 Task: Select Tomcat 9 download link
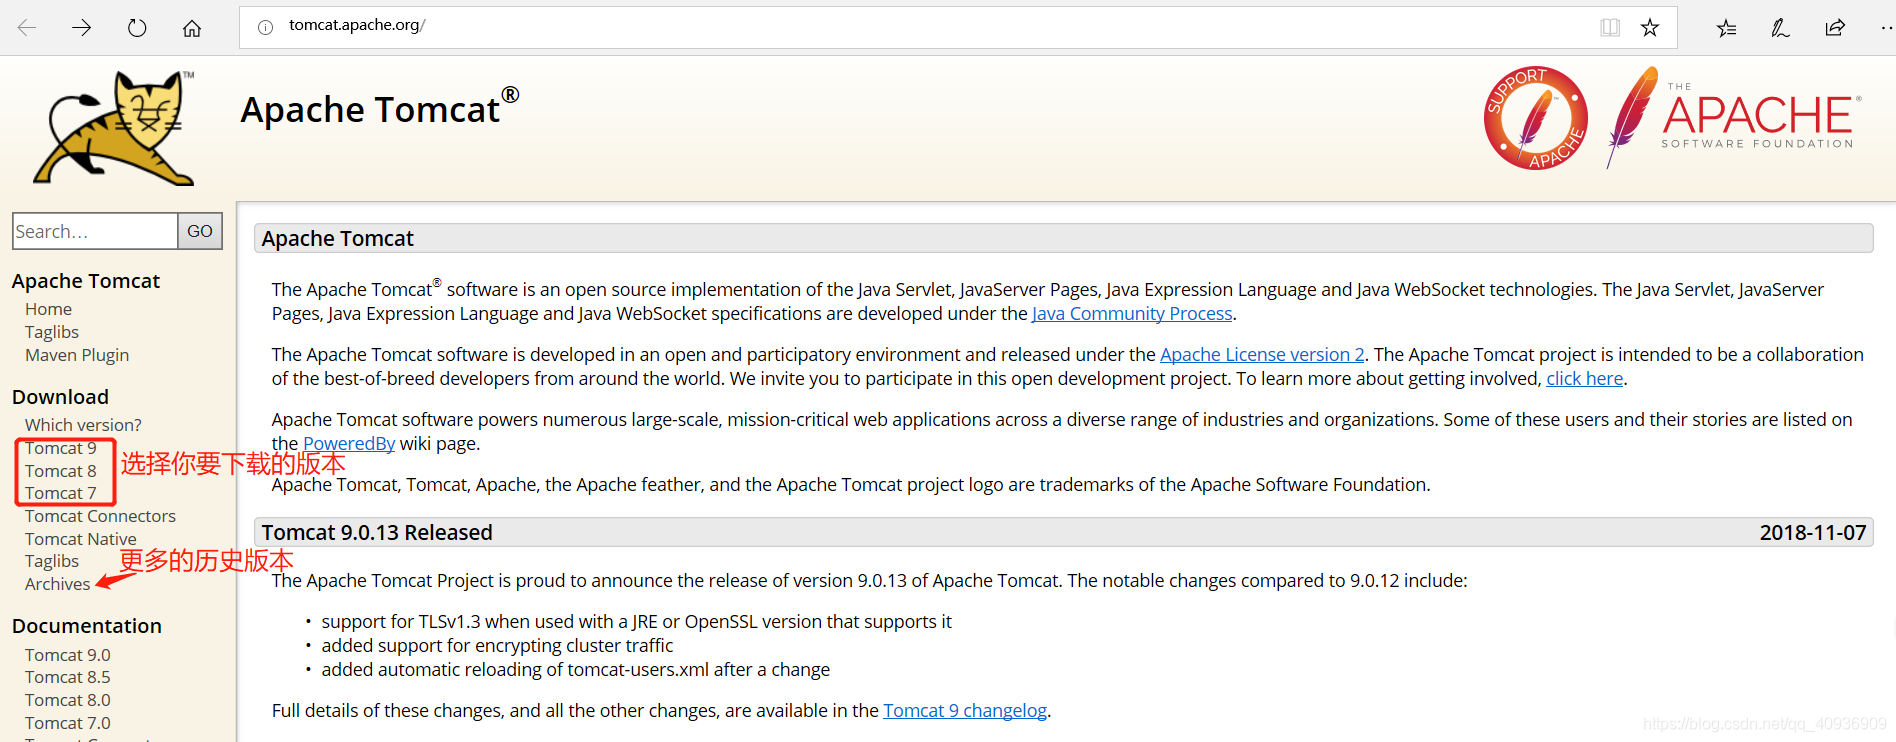point(61,448)
